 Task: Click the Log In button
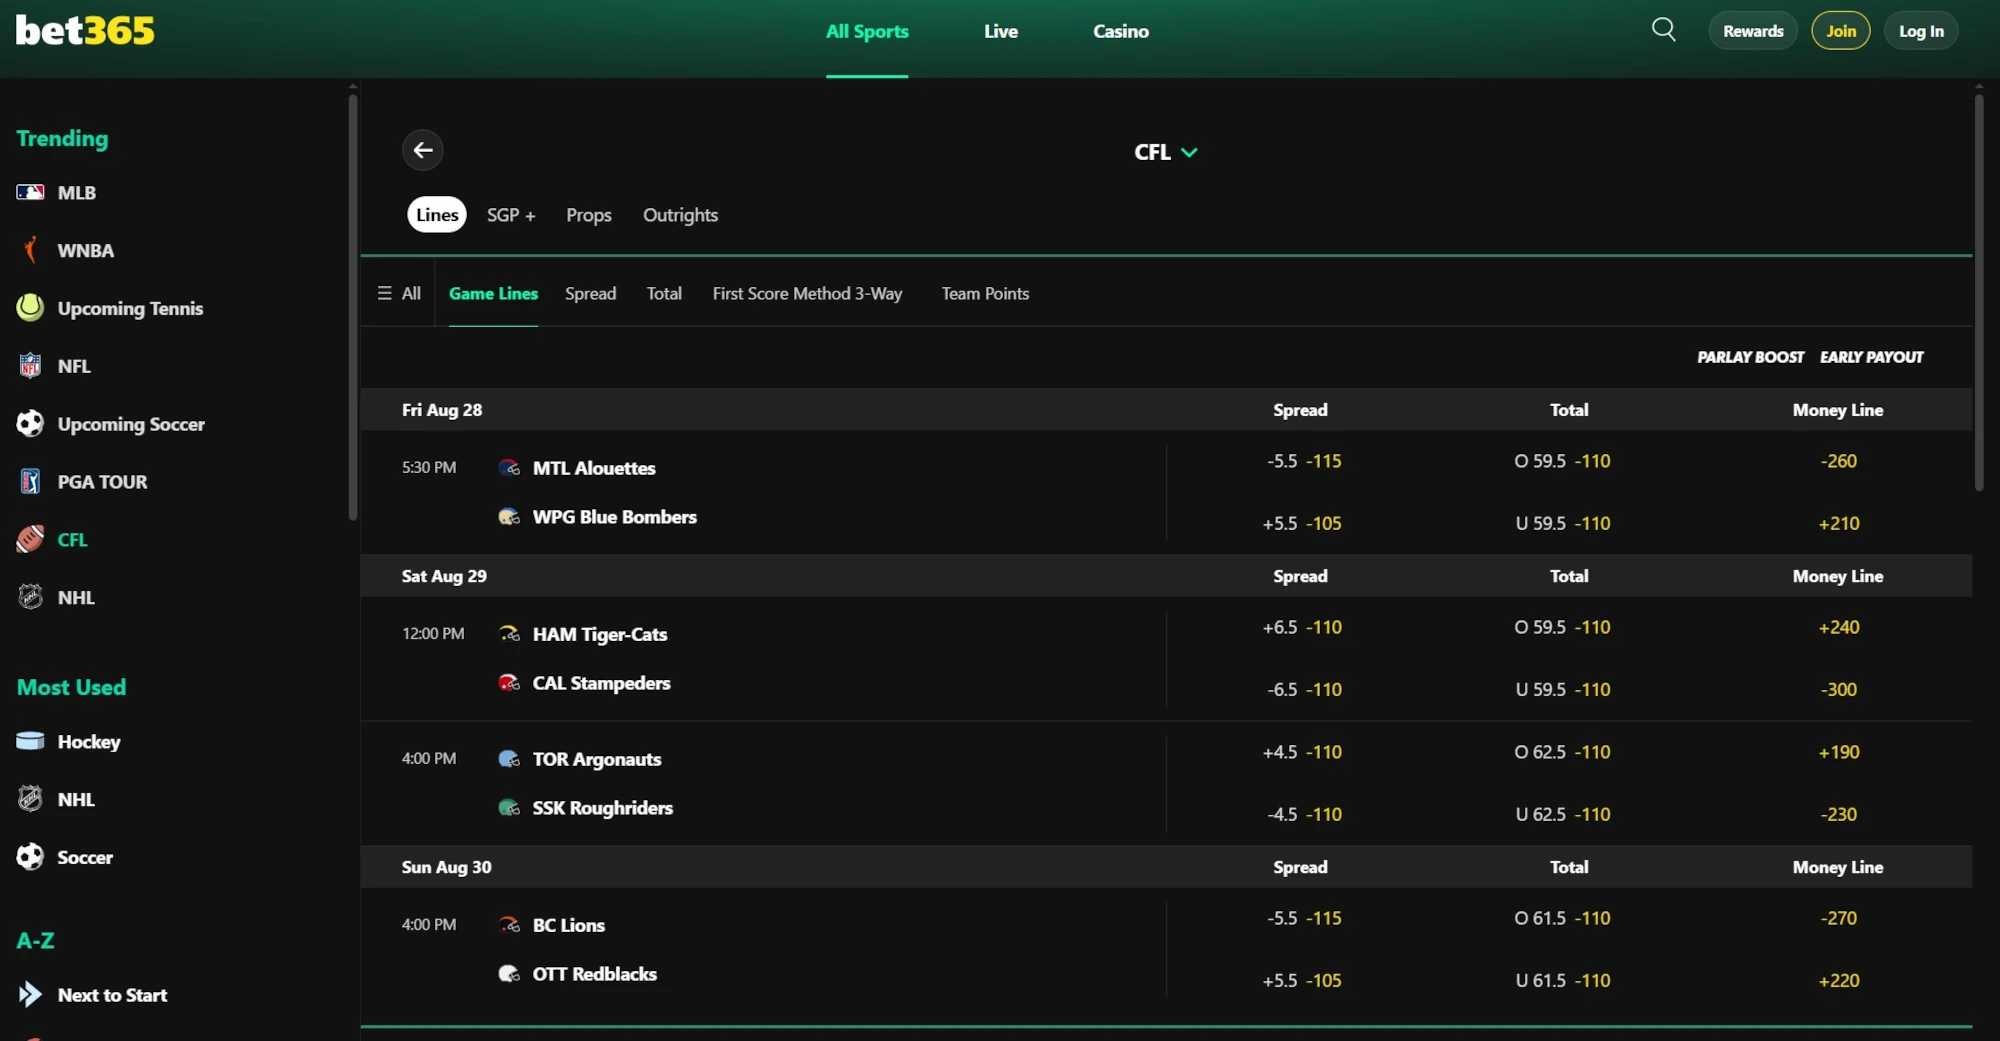tap(1921, 31)
